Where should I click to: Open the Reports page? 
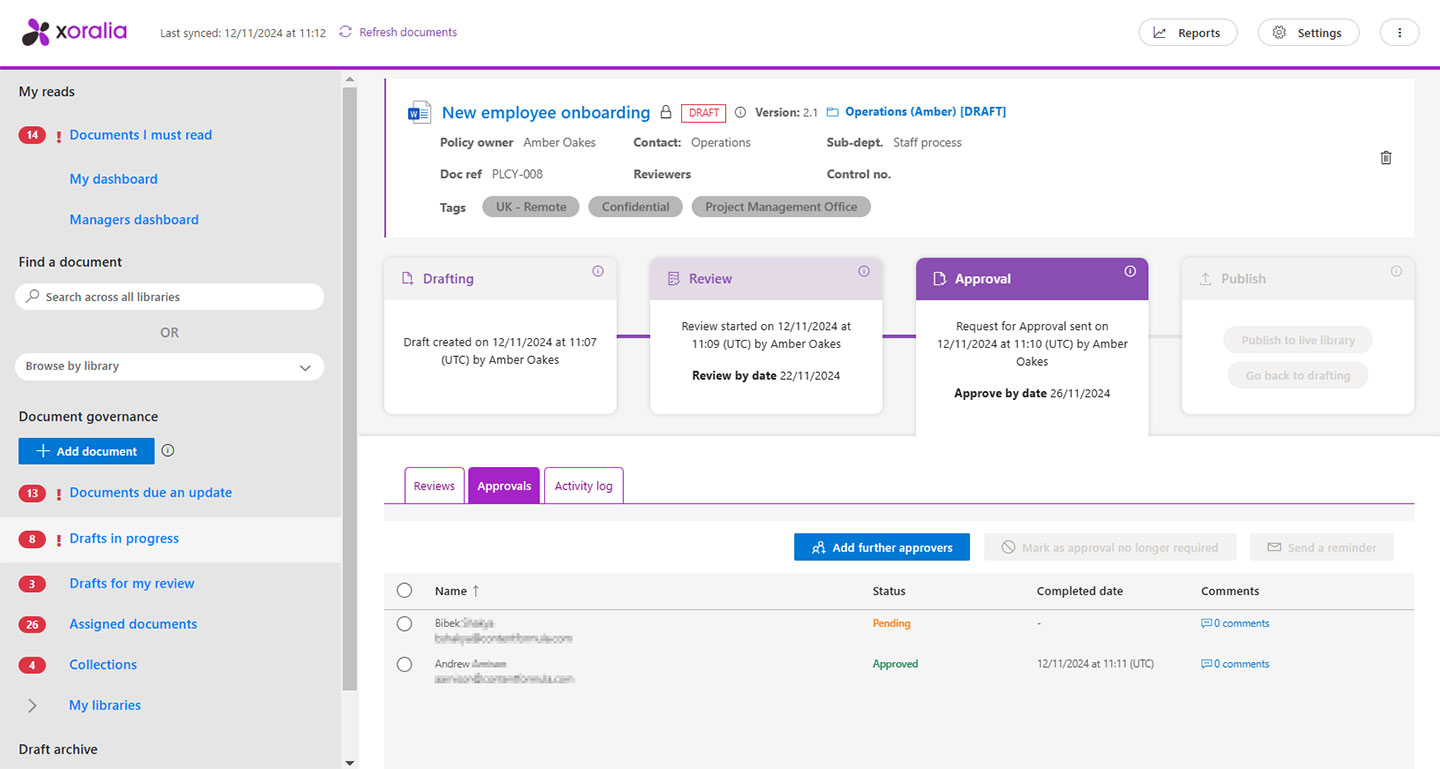click(1187, 33)
